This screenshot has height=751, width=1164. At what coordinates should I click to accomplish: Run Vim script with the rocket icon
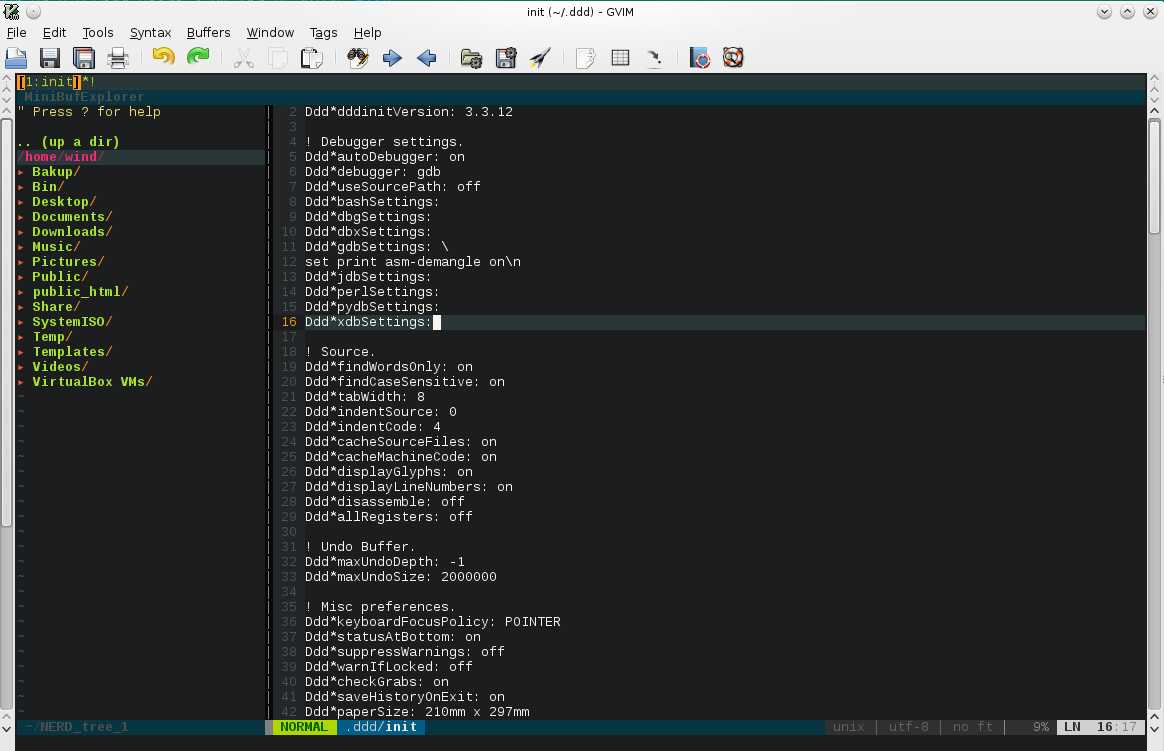tap(540, 58)
